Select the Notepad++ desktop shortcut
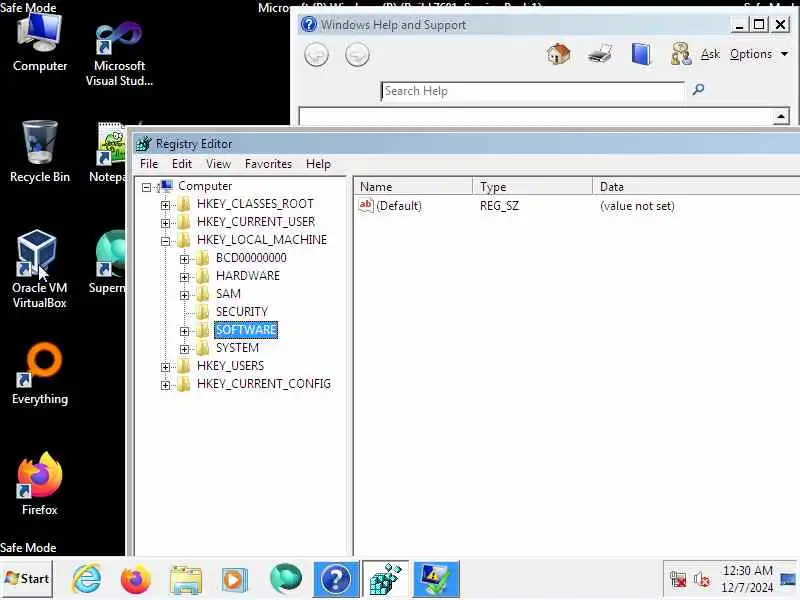The image size is (800, 600). 109,152
